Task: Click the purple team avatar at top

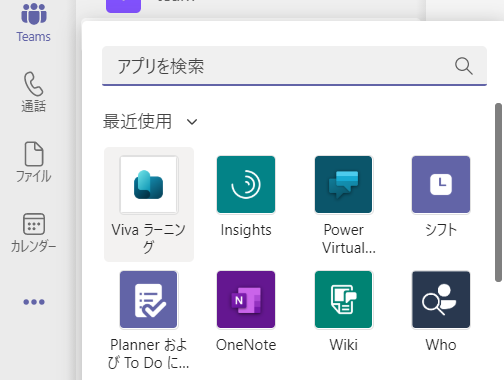Action: 123,6
